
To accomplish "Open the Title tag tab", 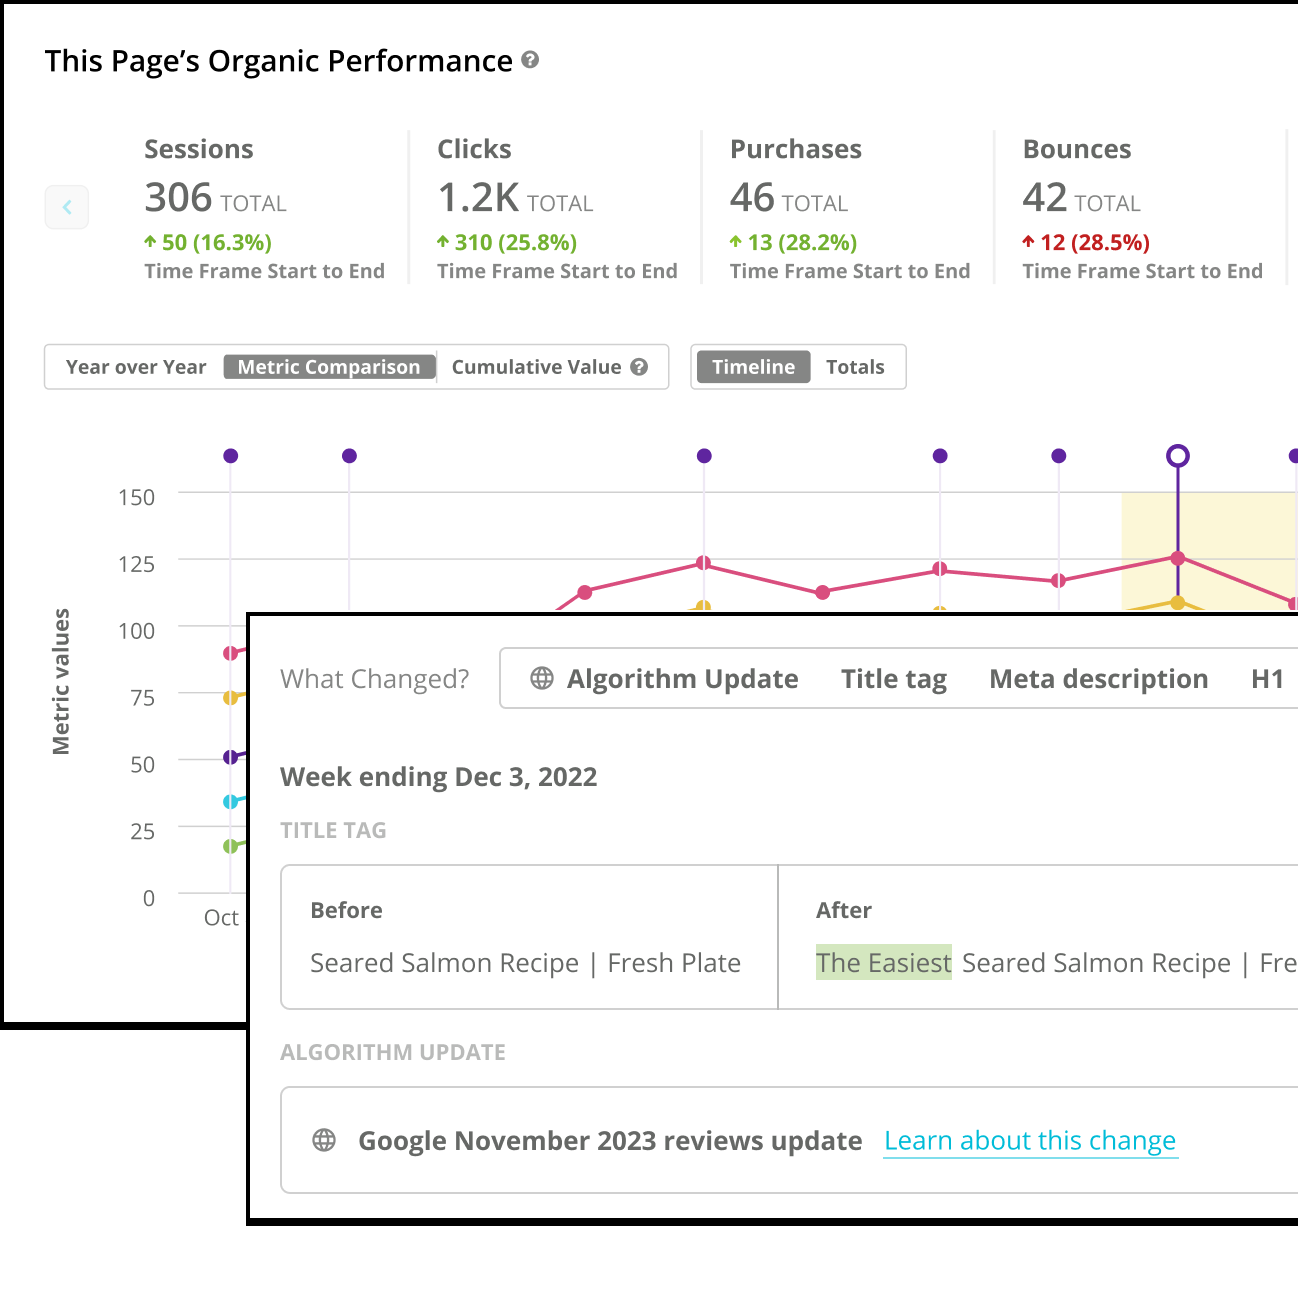I will click(x=893, y=678).
